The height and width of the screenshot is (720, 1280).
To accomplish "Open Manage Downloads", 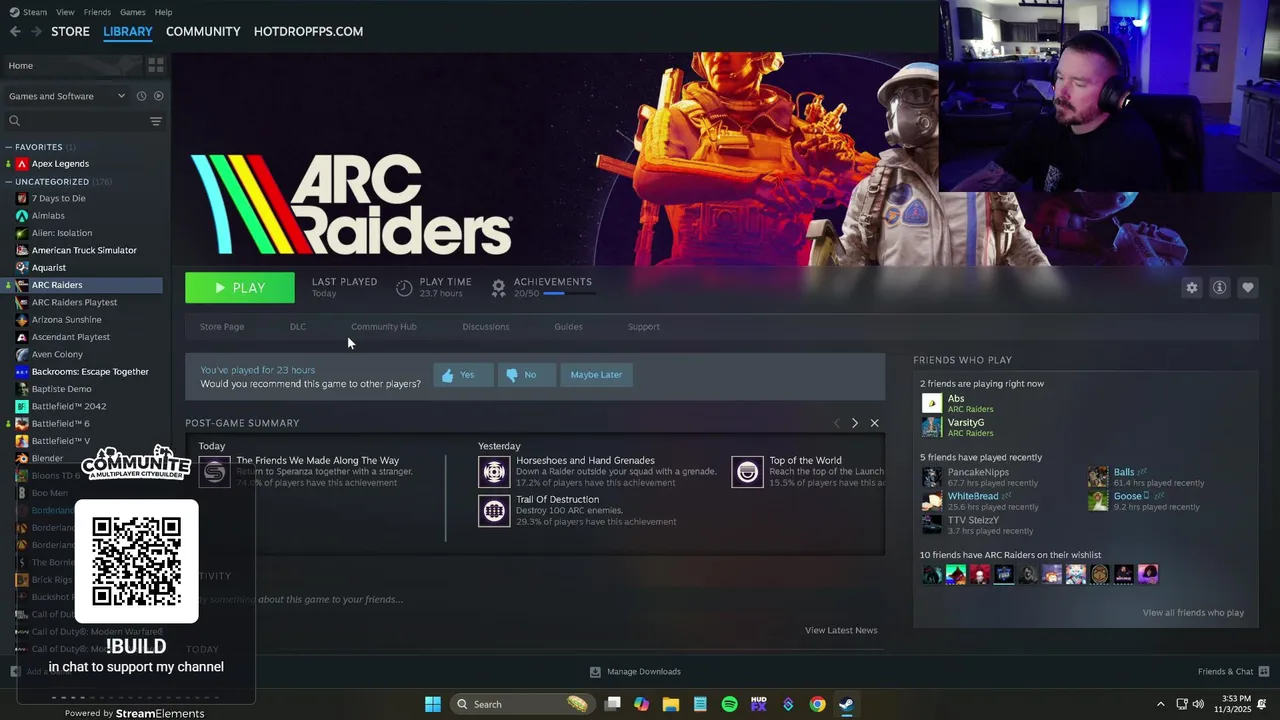I will click(635, 672).
